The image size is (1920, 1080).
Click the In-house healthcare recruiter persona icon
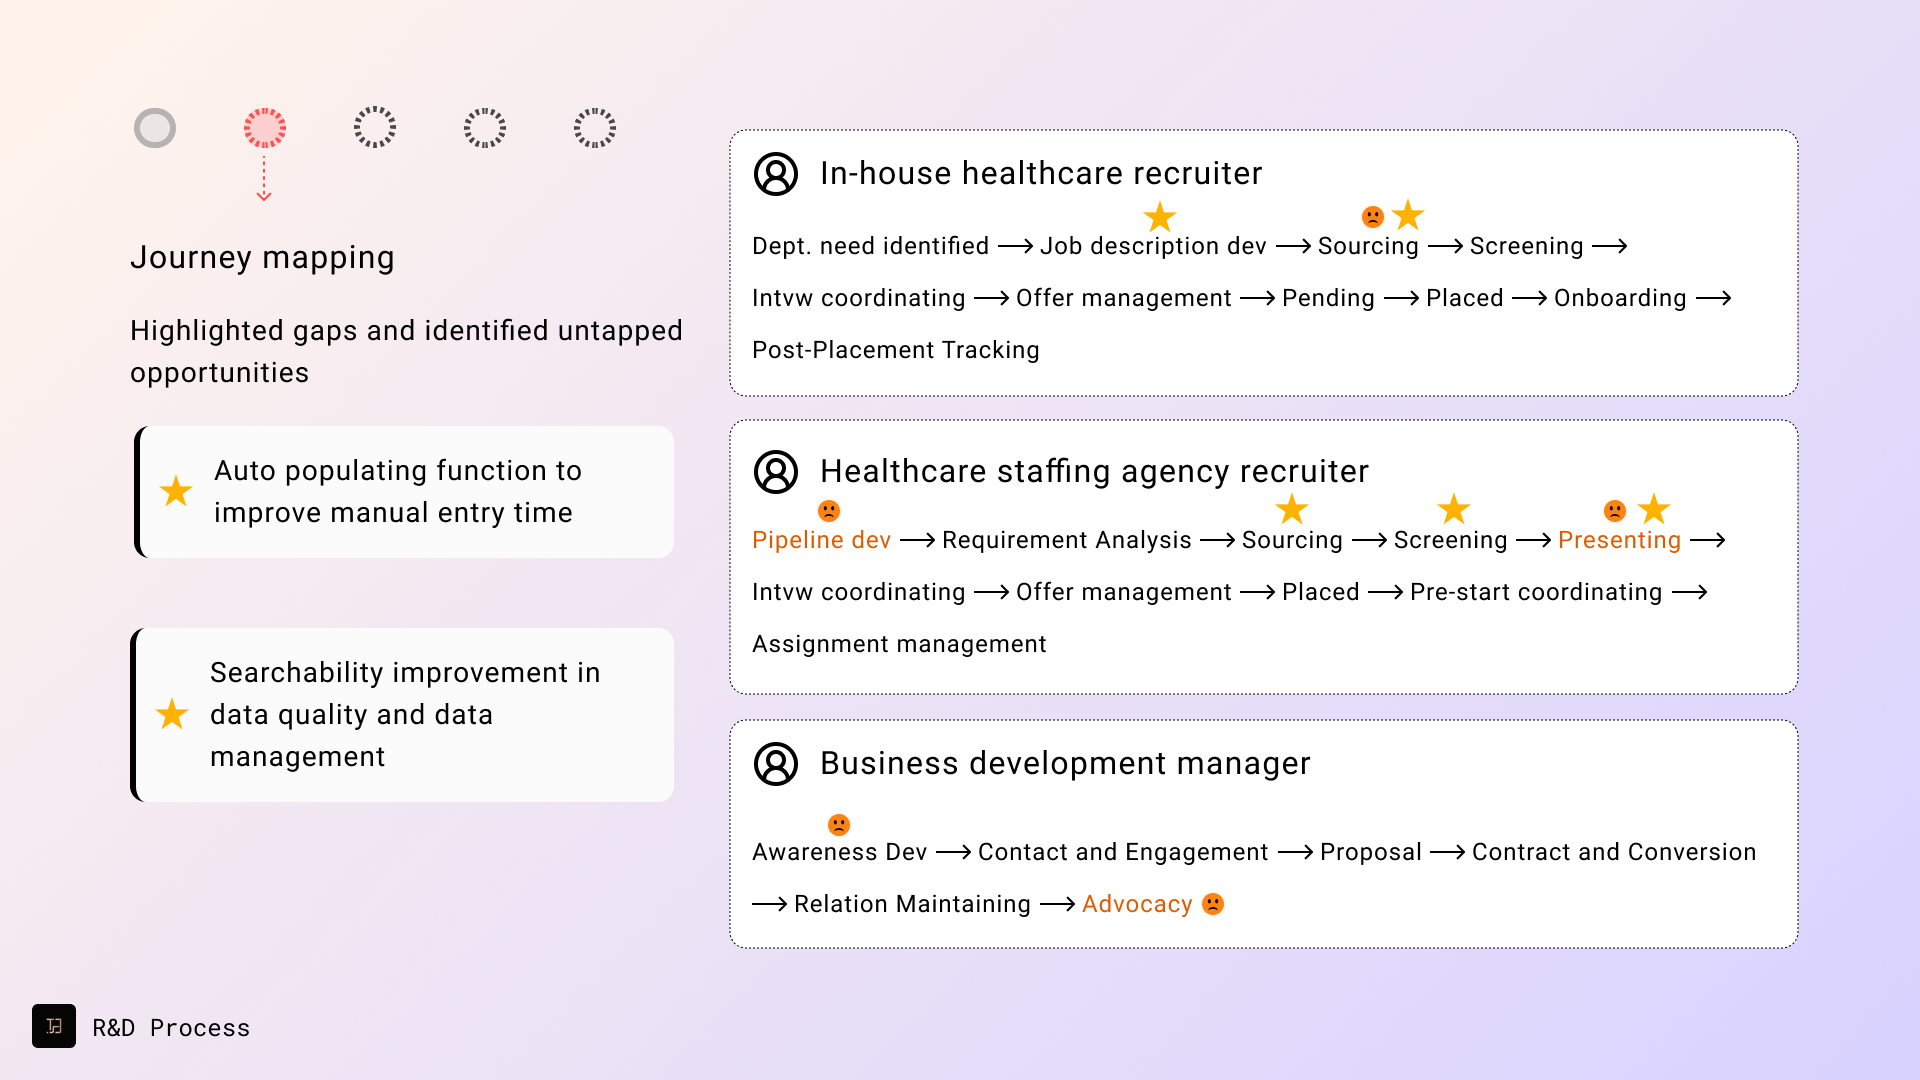(x=776, y=174)
